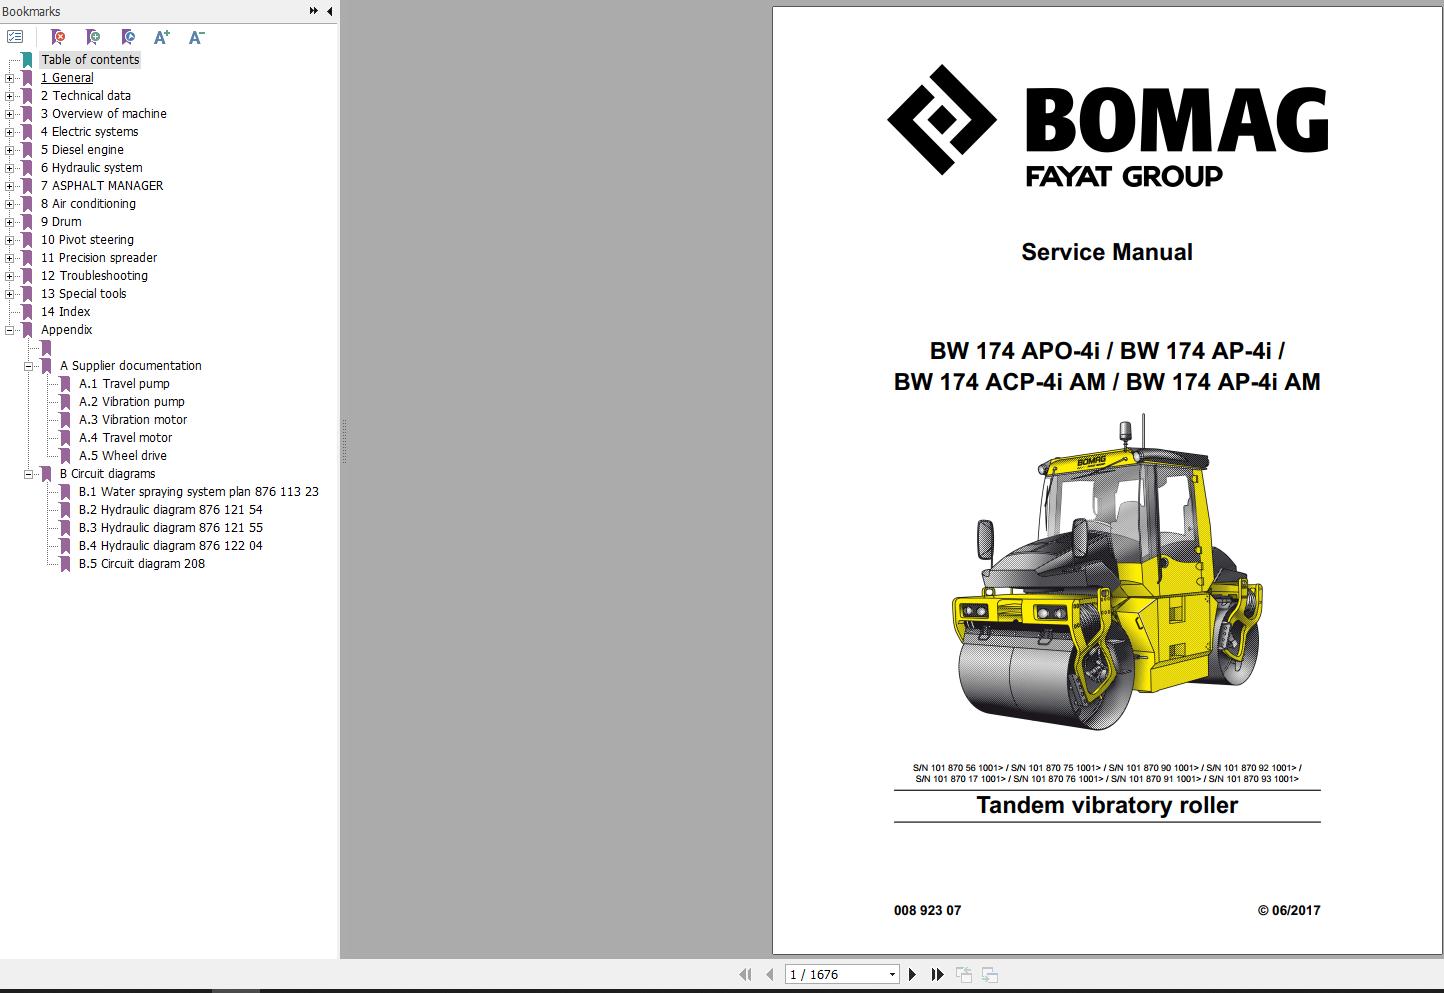Open the 13 Special tools bookmark

coord(84,294)
